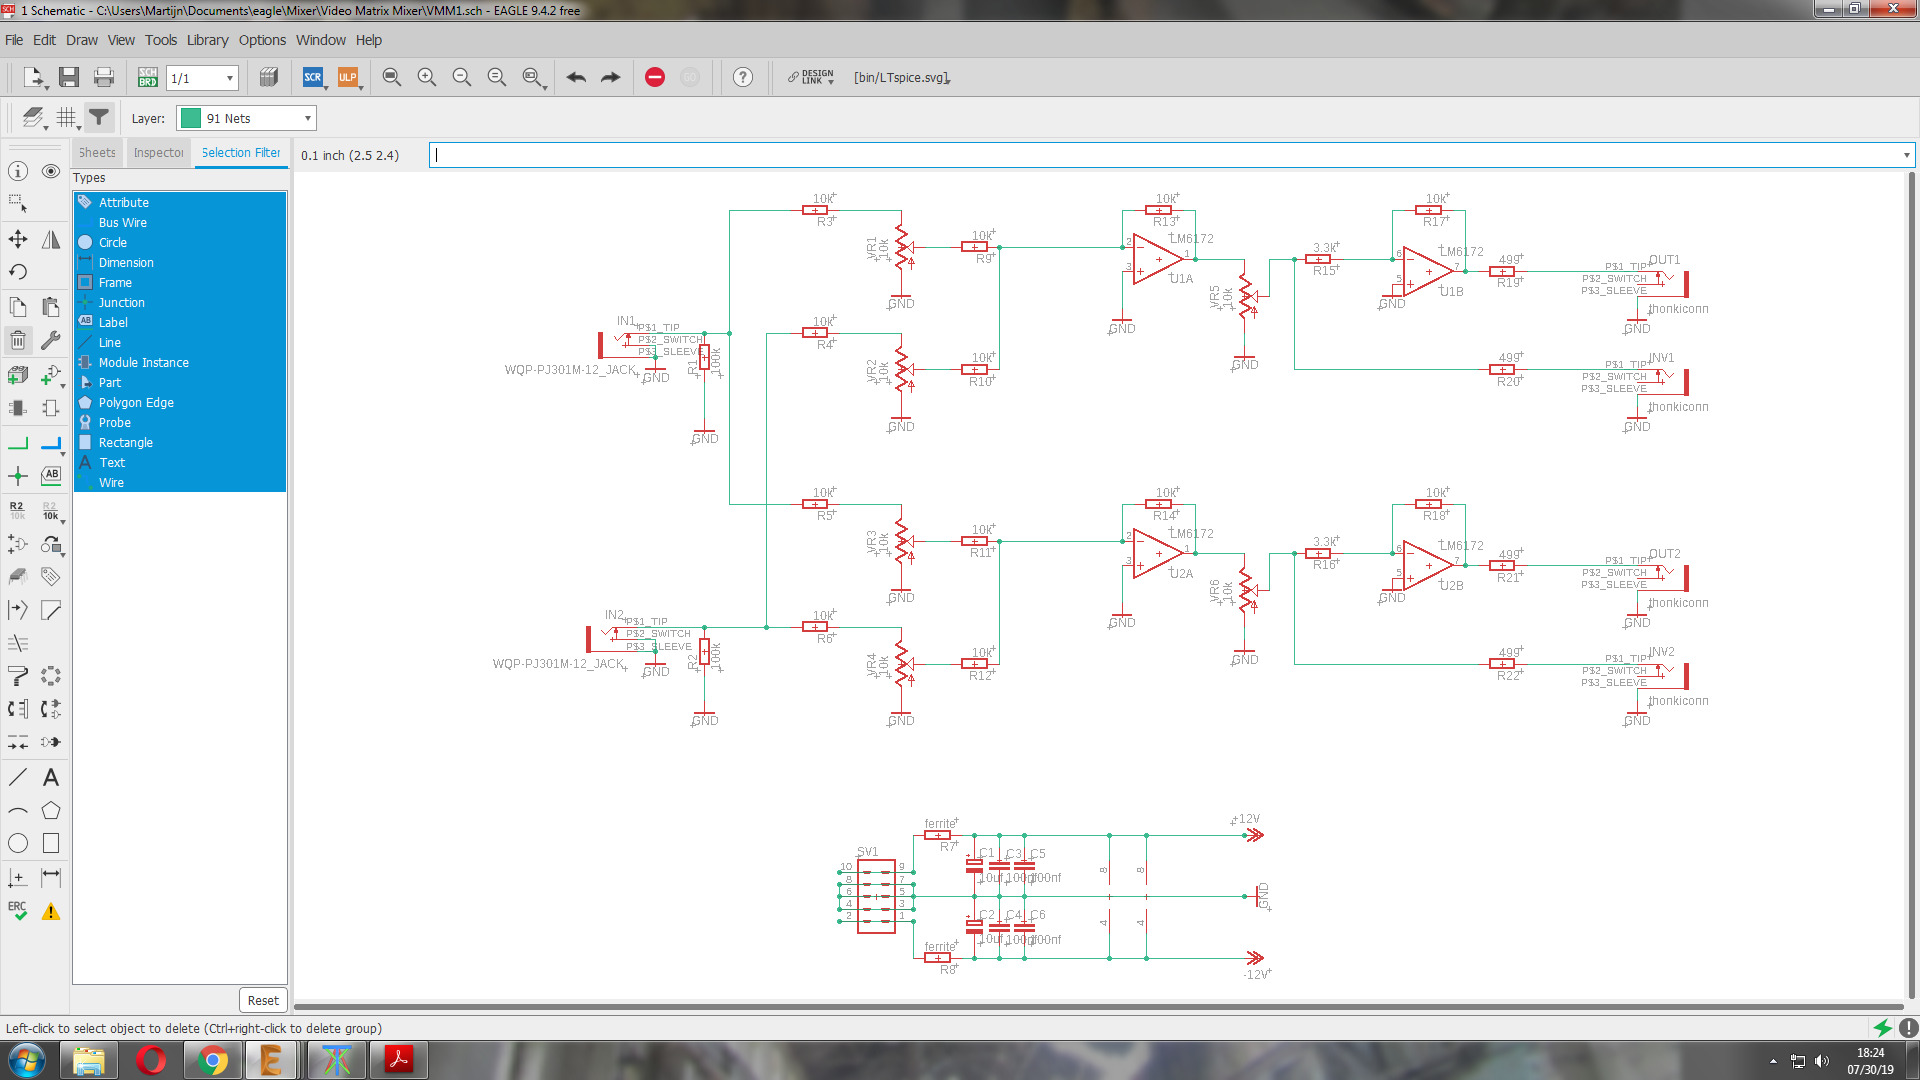Viewport: 1920px width, 1080px height.
Task: Run a ULP with the ULP icon
Action: pyautogui.click(x=347, y=77)
